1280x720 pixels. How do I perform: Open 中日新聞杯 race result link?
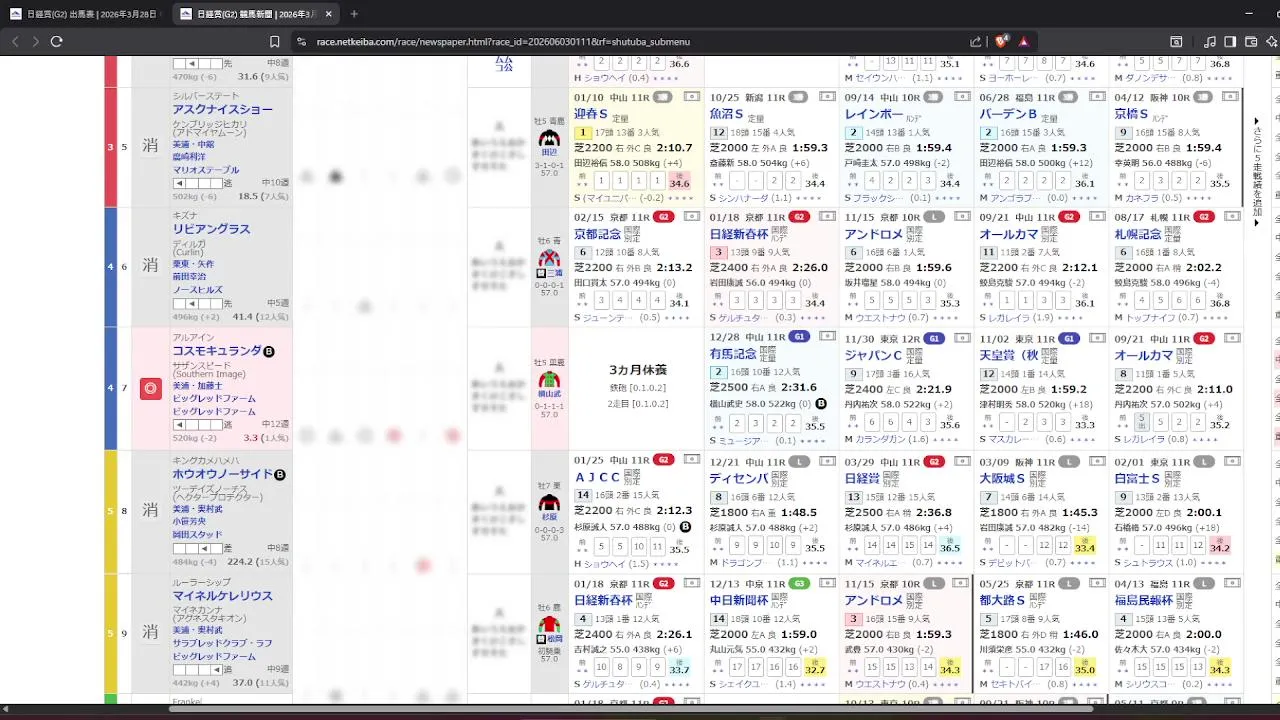[x=739, y=600]
